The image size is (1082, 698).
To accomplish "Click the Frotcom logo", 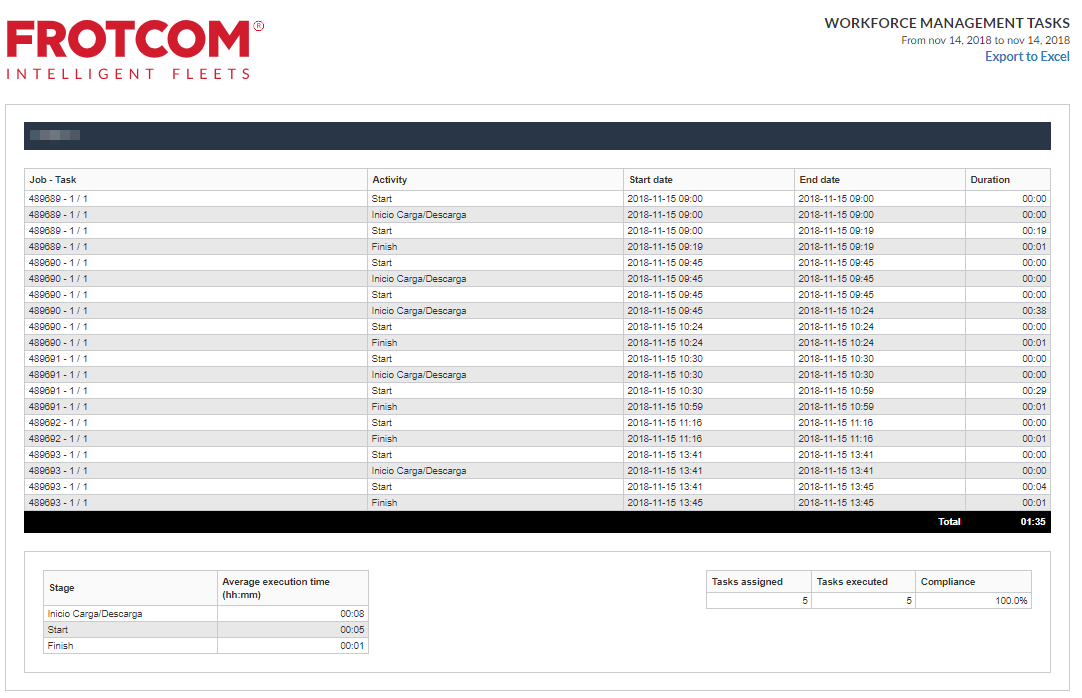I will pos(134,48).
